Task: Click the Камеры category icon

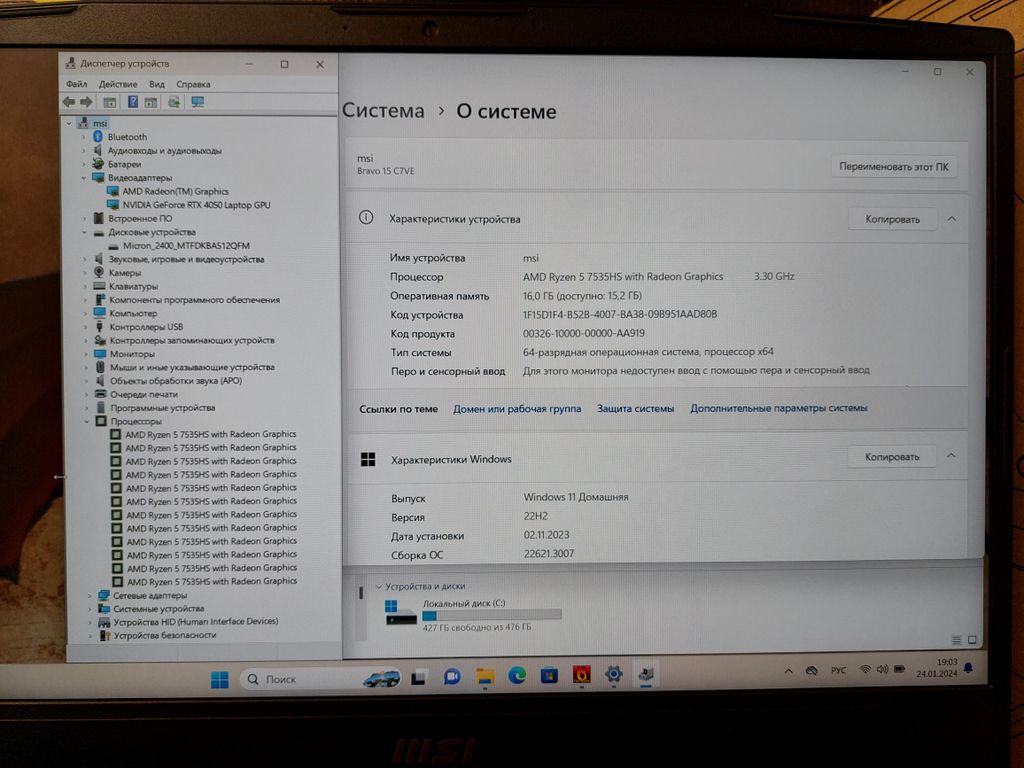Action: [99, 272]
